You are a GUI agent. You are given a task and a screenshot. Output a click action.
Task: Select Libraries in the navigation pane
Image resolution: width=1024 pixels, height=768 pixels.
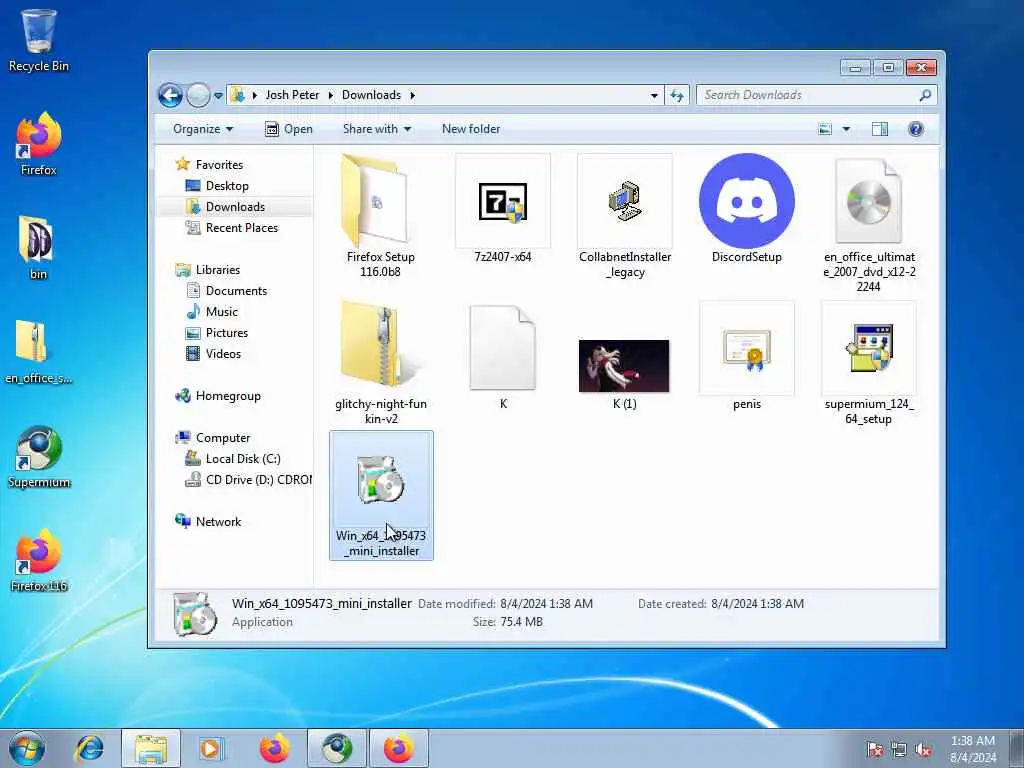[217, 270]
